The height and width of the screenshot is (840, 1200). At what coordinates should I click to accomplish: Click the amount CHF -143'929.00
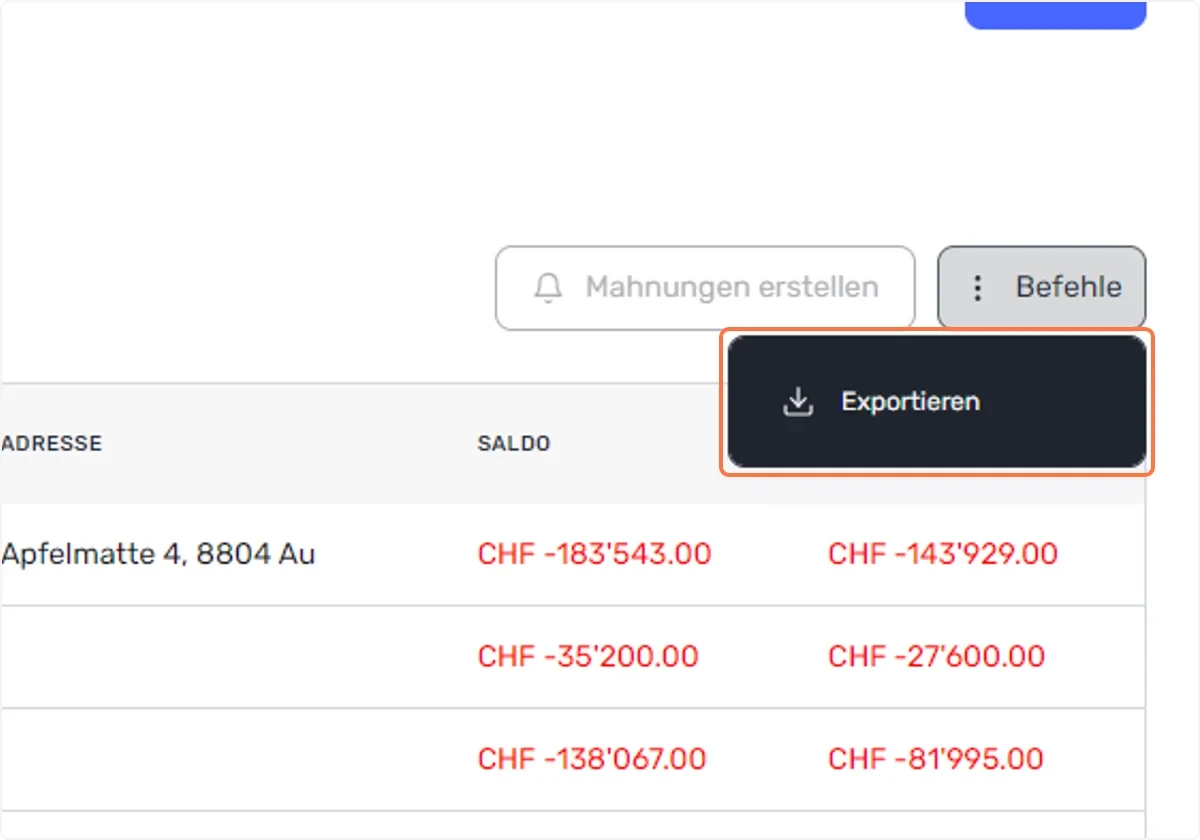(x=943, y=553)
